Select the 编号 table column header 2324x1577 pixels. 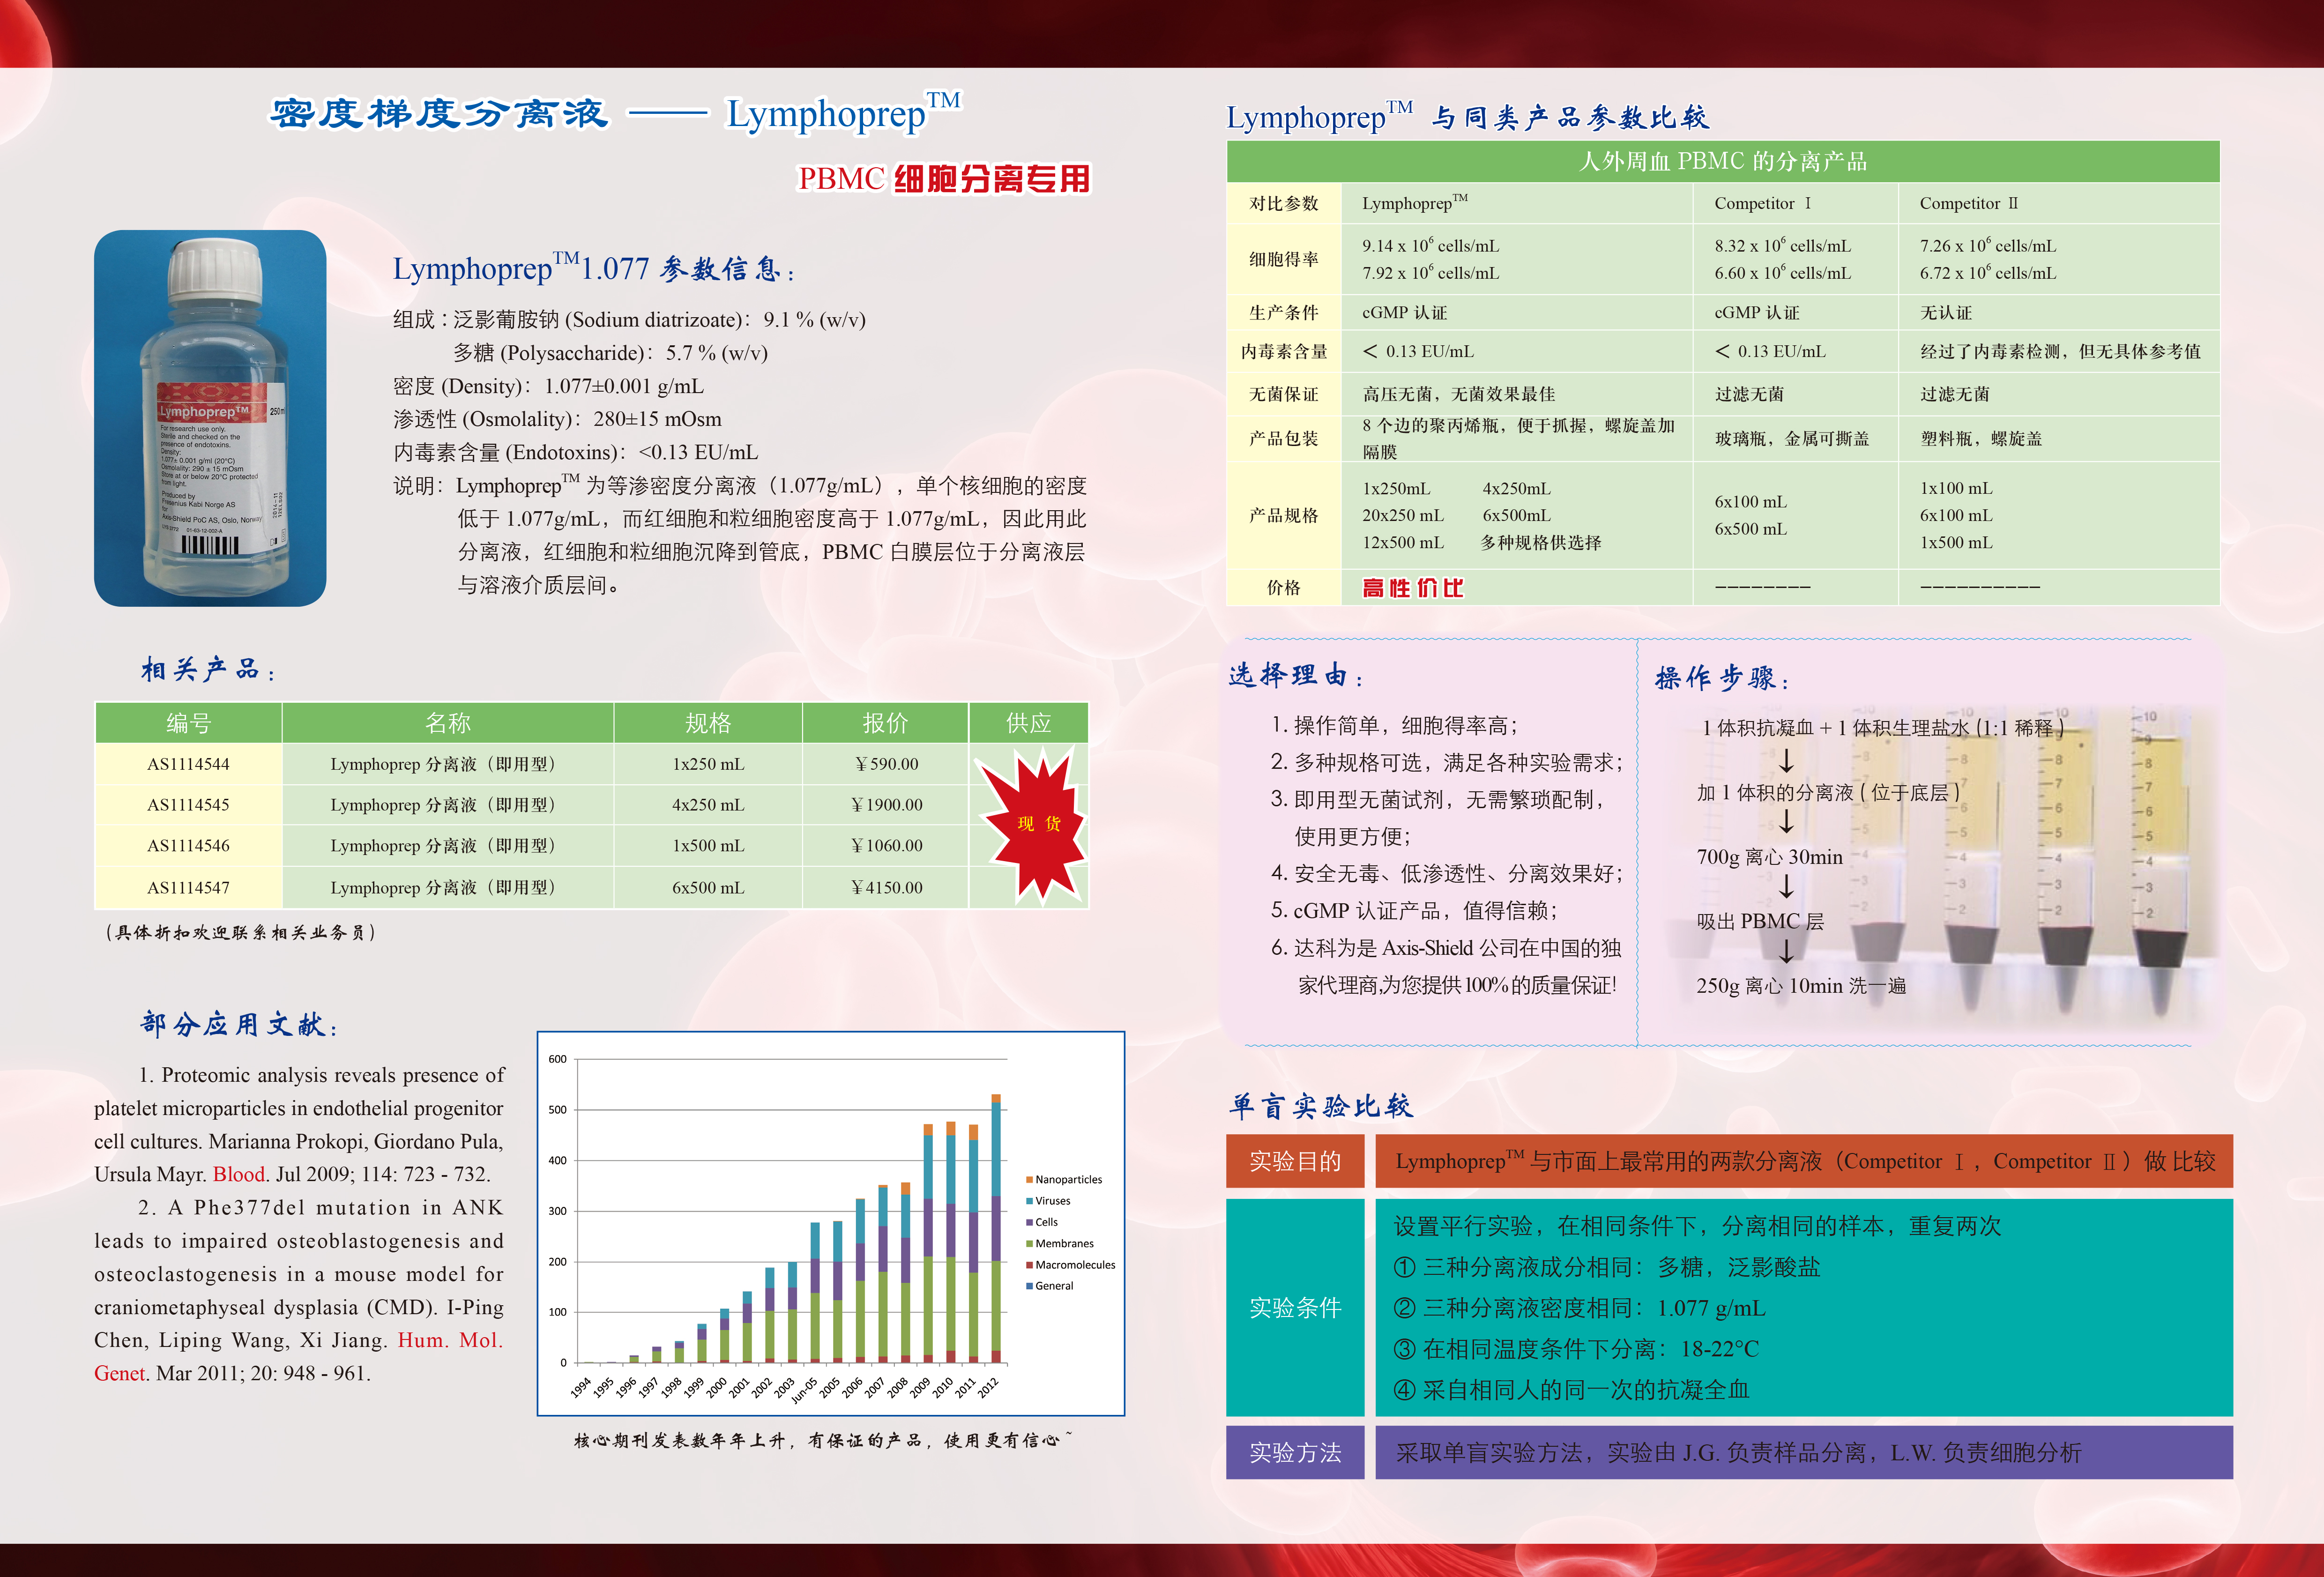coord(188,723)
